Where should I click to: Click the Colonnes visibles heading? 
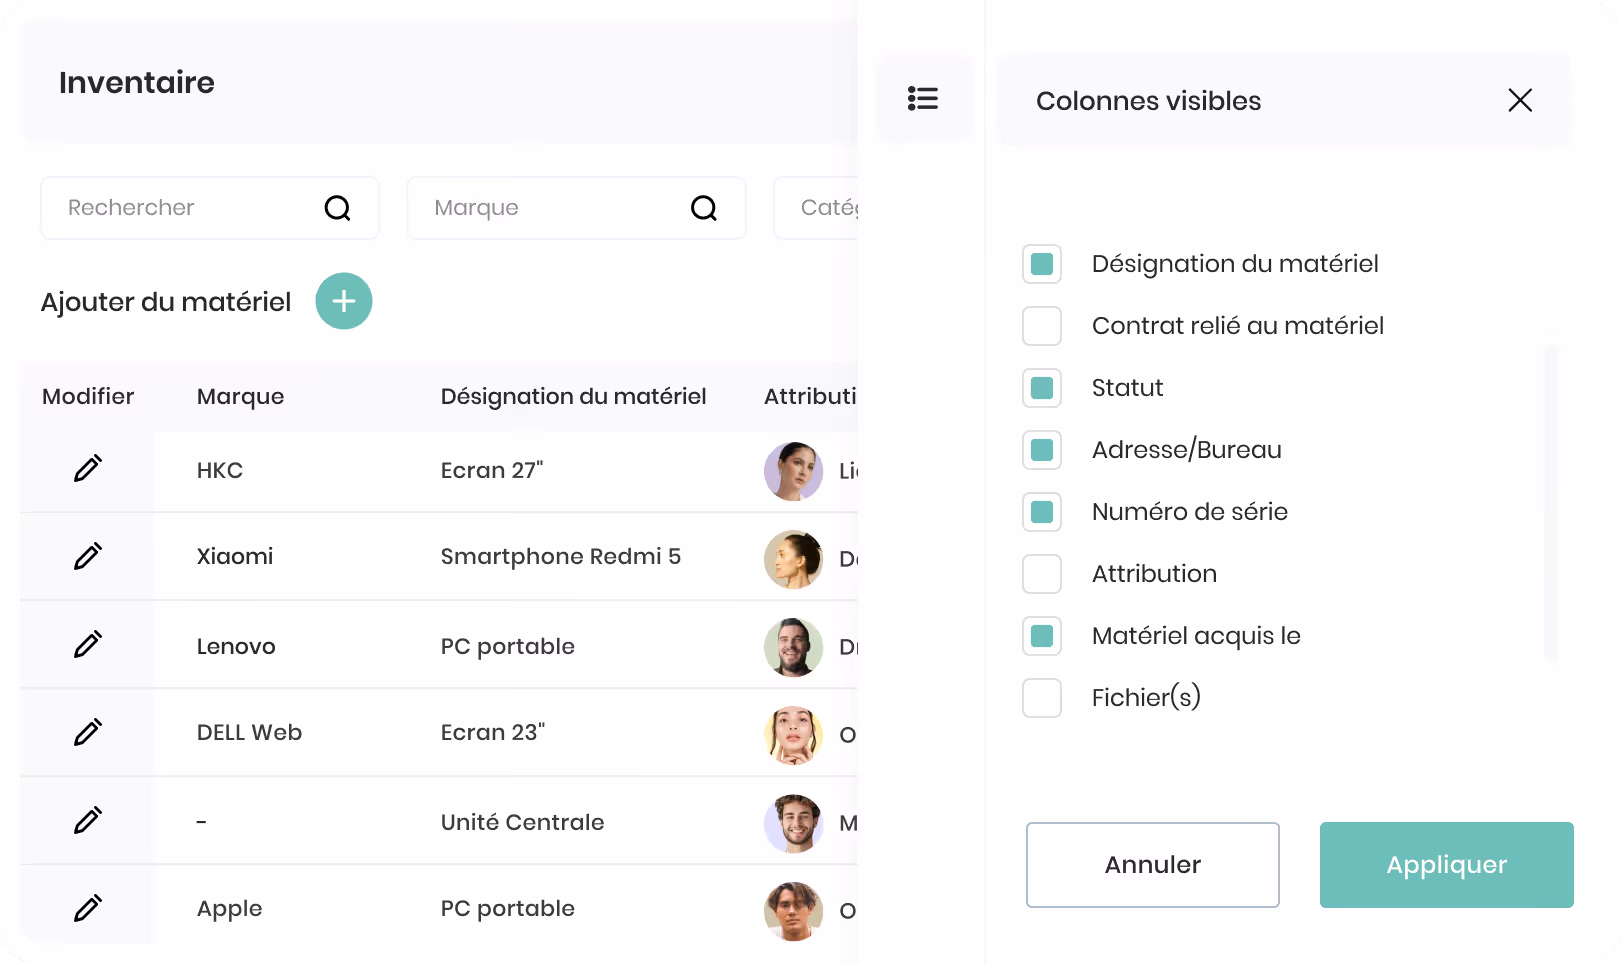point(1148,101)
